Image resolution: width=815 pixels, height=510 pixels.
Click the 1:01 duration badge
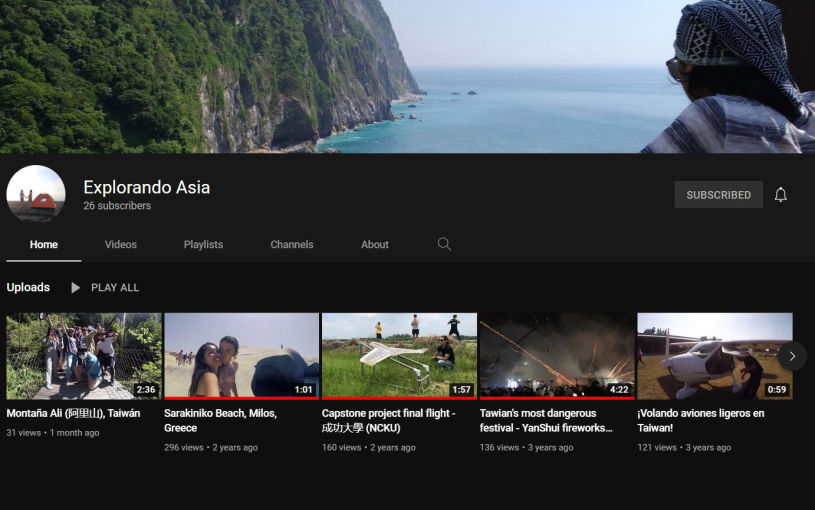click(304, 389)
